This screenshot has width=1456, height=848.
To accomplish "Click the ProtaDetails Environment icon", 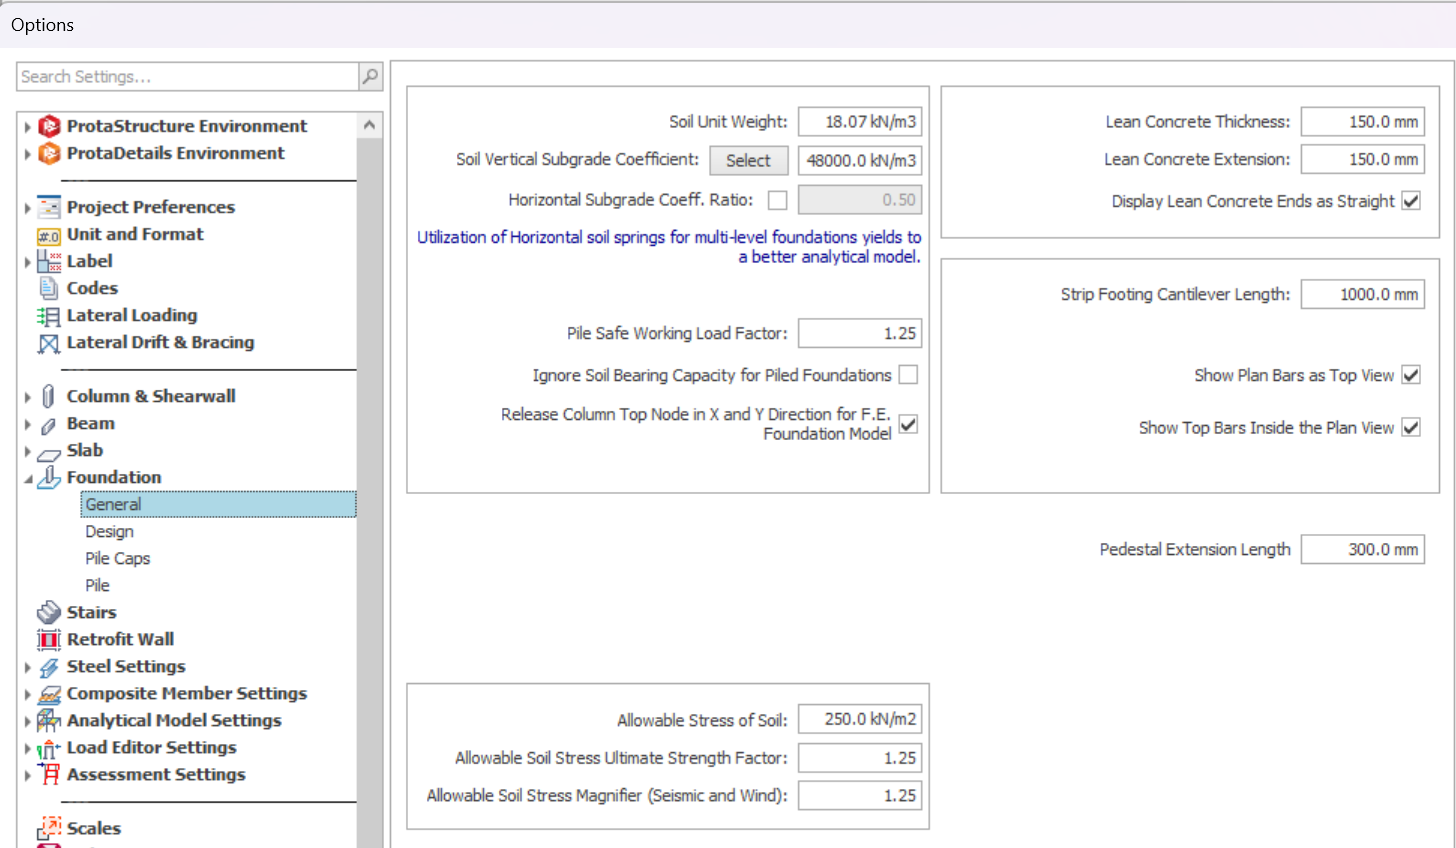I will [x=49, y=153].
